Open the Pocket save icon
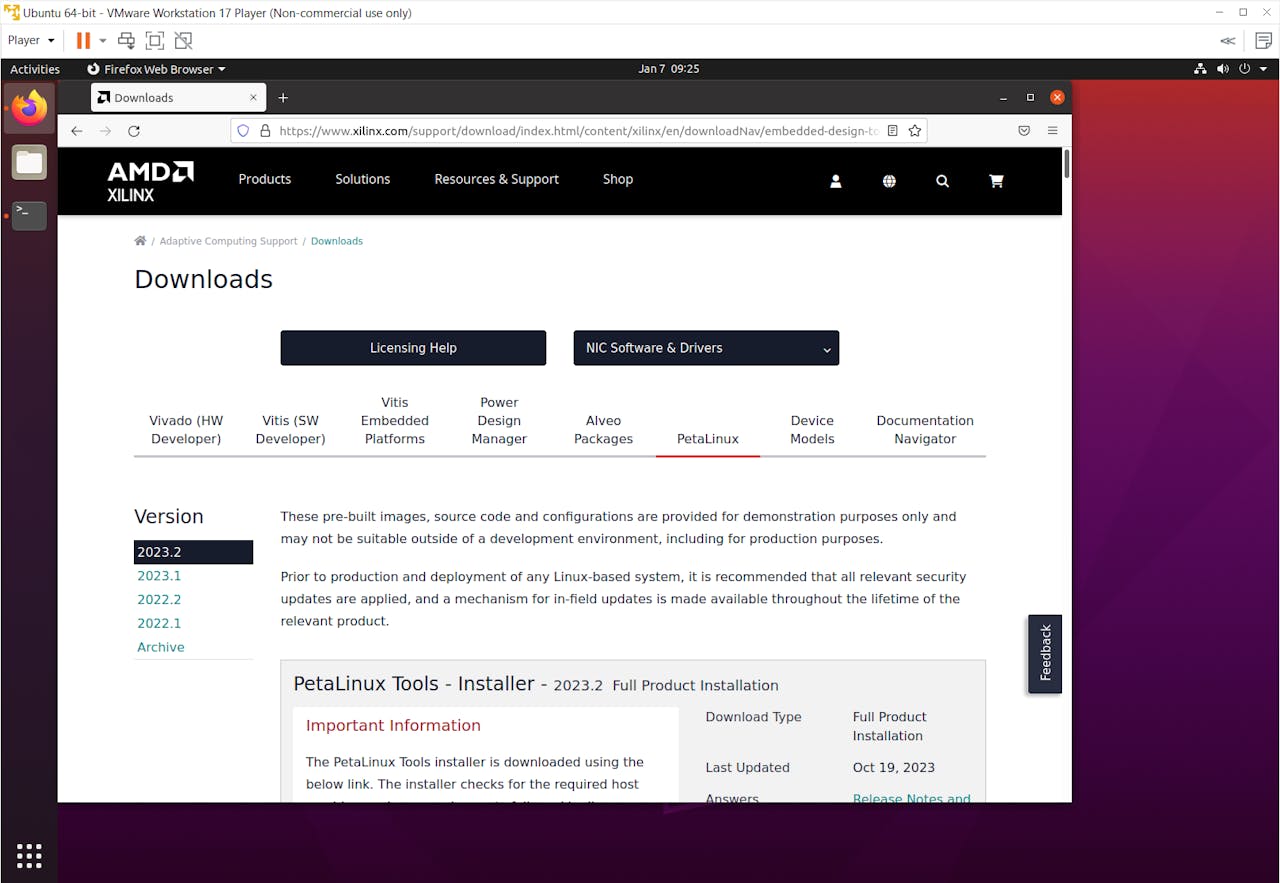1280x883 pixels. tap(1024, 131)
